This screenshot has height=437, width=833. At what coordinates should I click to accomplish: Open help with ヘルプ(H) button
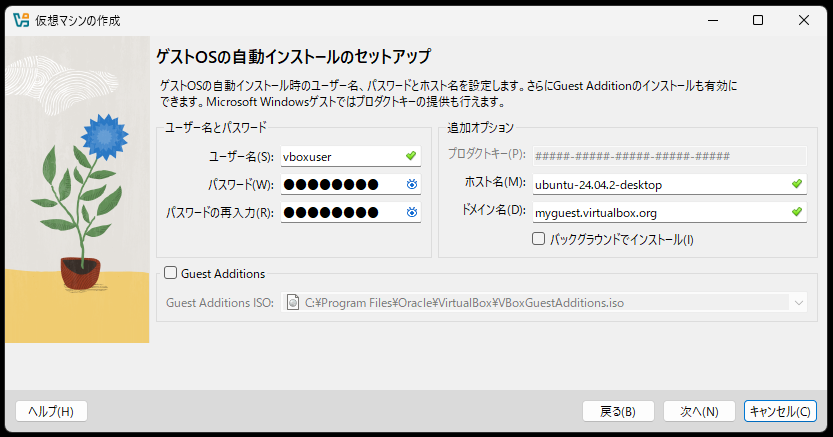tap(51, 411)
